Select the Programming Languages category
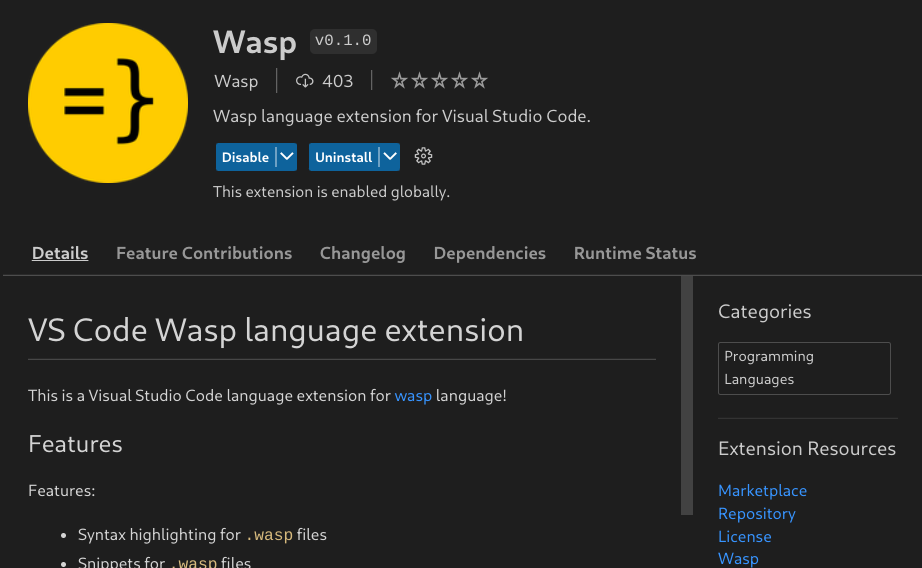 coord(804,368)
